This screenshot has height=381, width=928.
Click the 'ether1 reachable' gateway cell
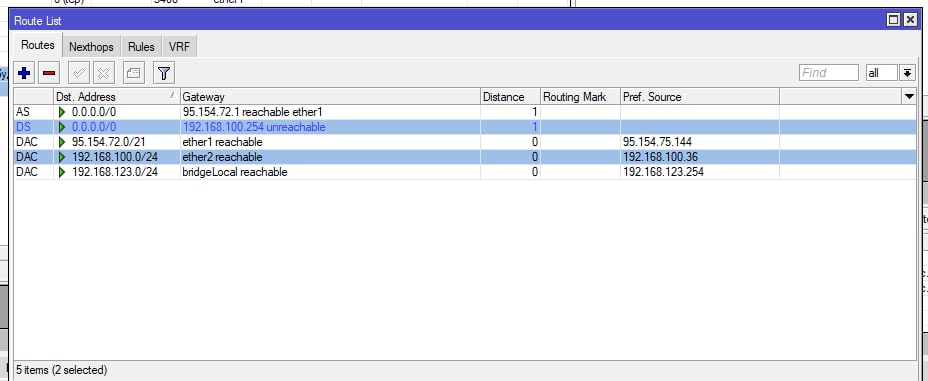click(x=330, y=142)
